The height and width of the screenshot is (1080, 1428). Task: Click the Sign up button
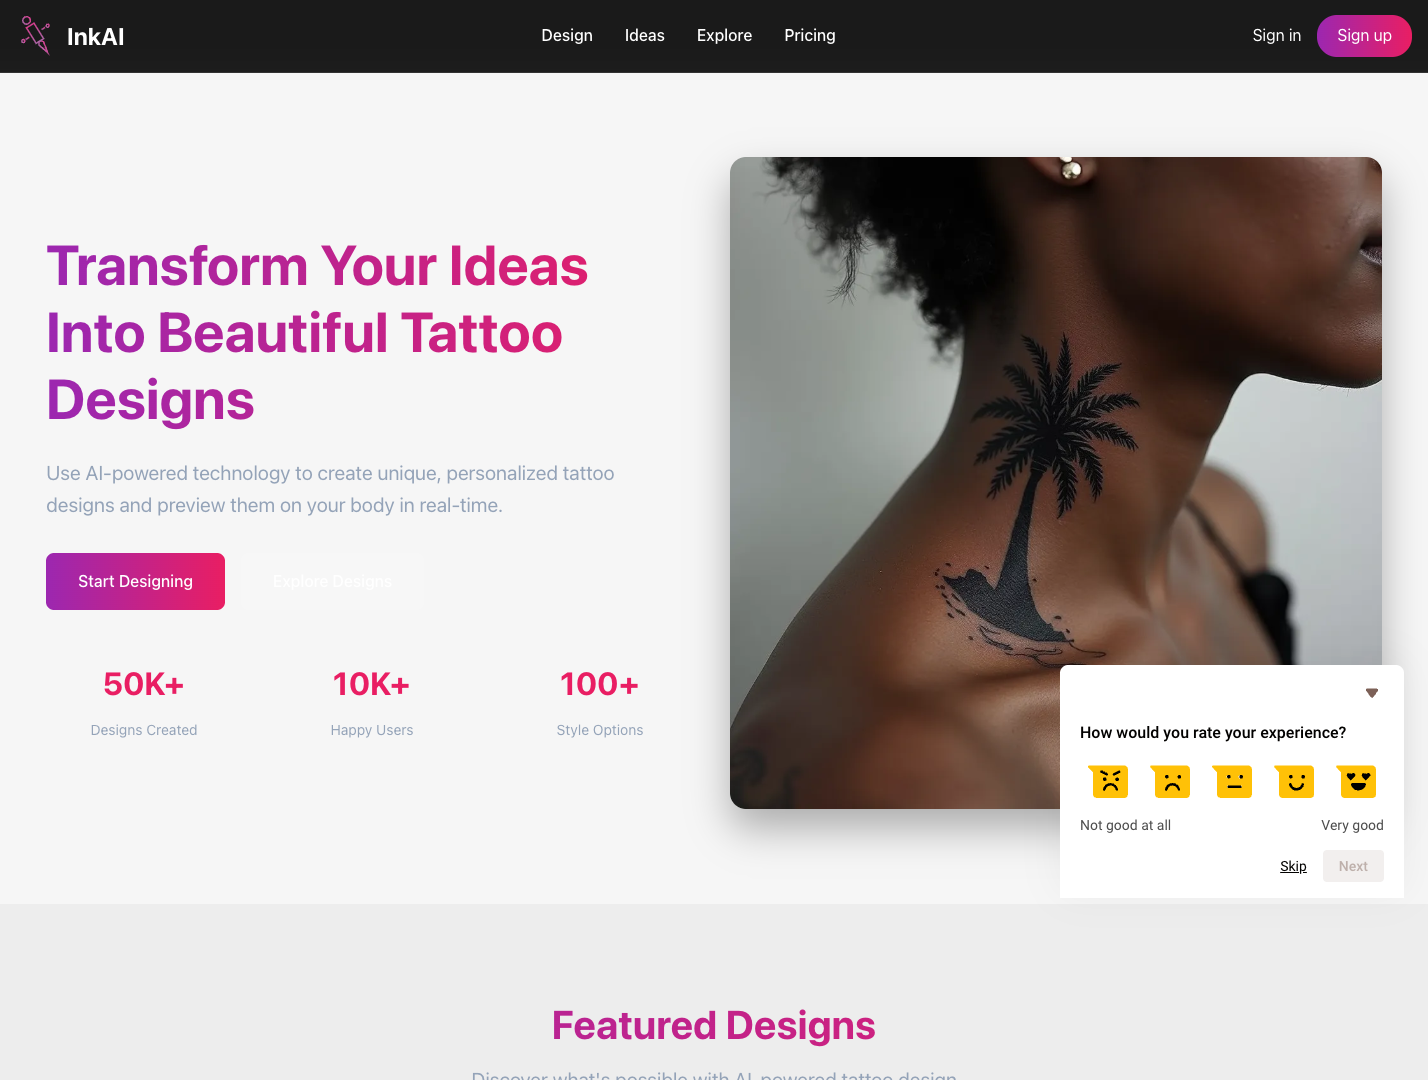point(1364,36)
